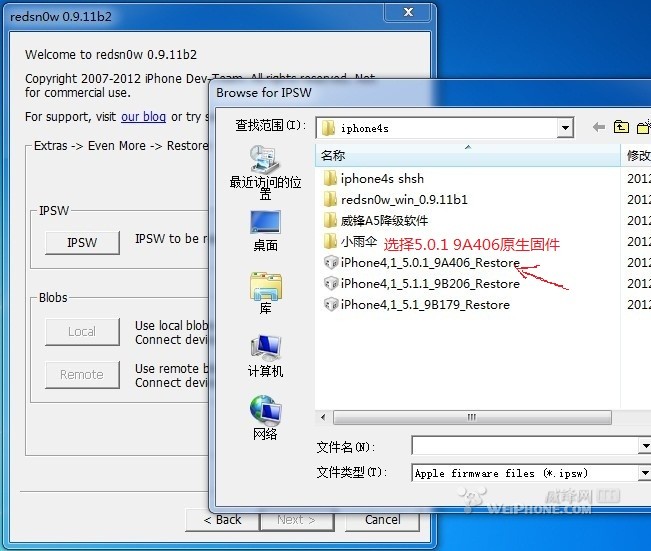
Task: Open Network (网络) location
Action: click(x=265, y=418)
